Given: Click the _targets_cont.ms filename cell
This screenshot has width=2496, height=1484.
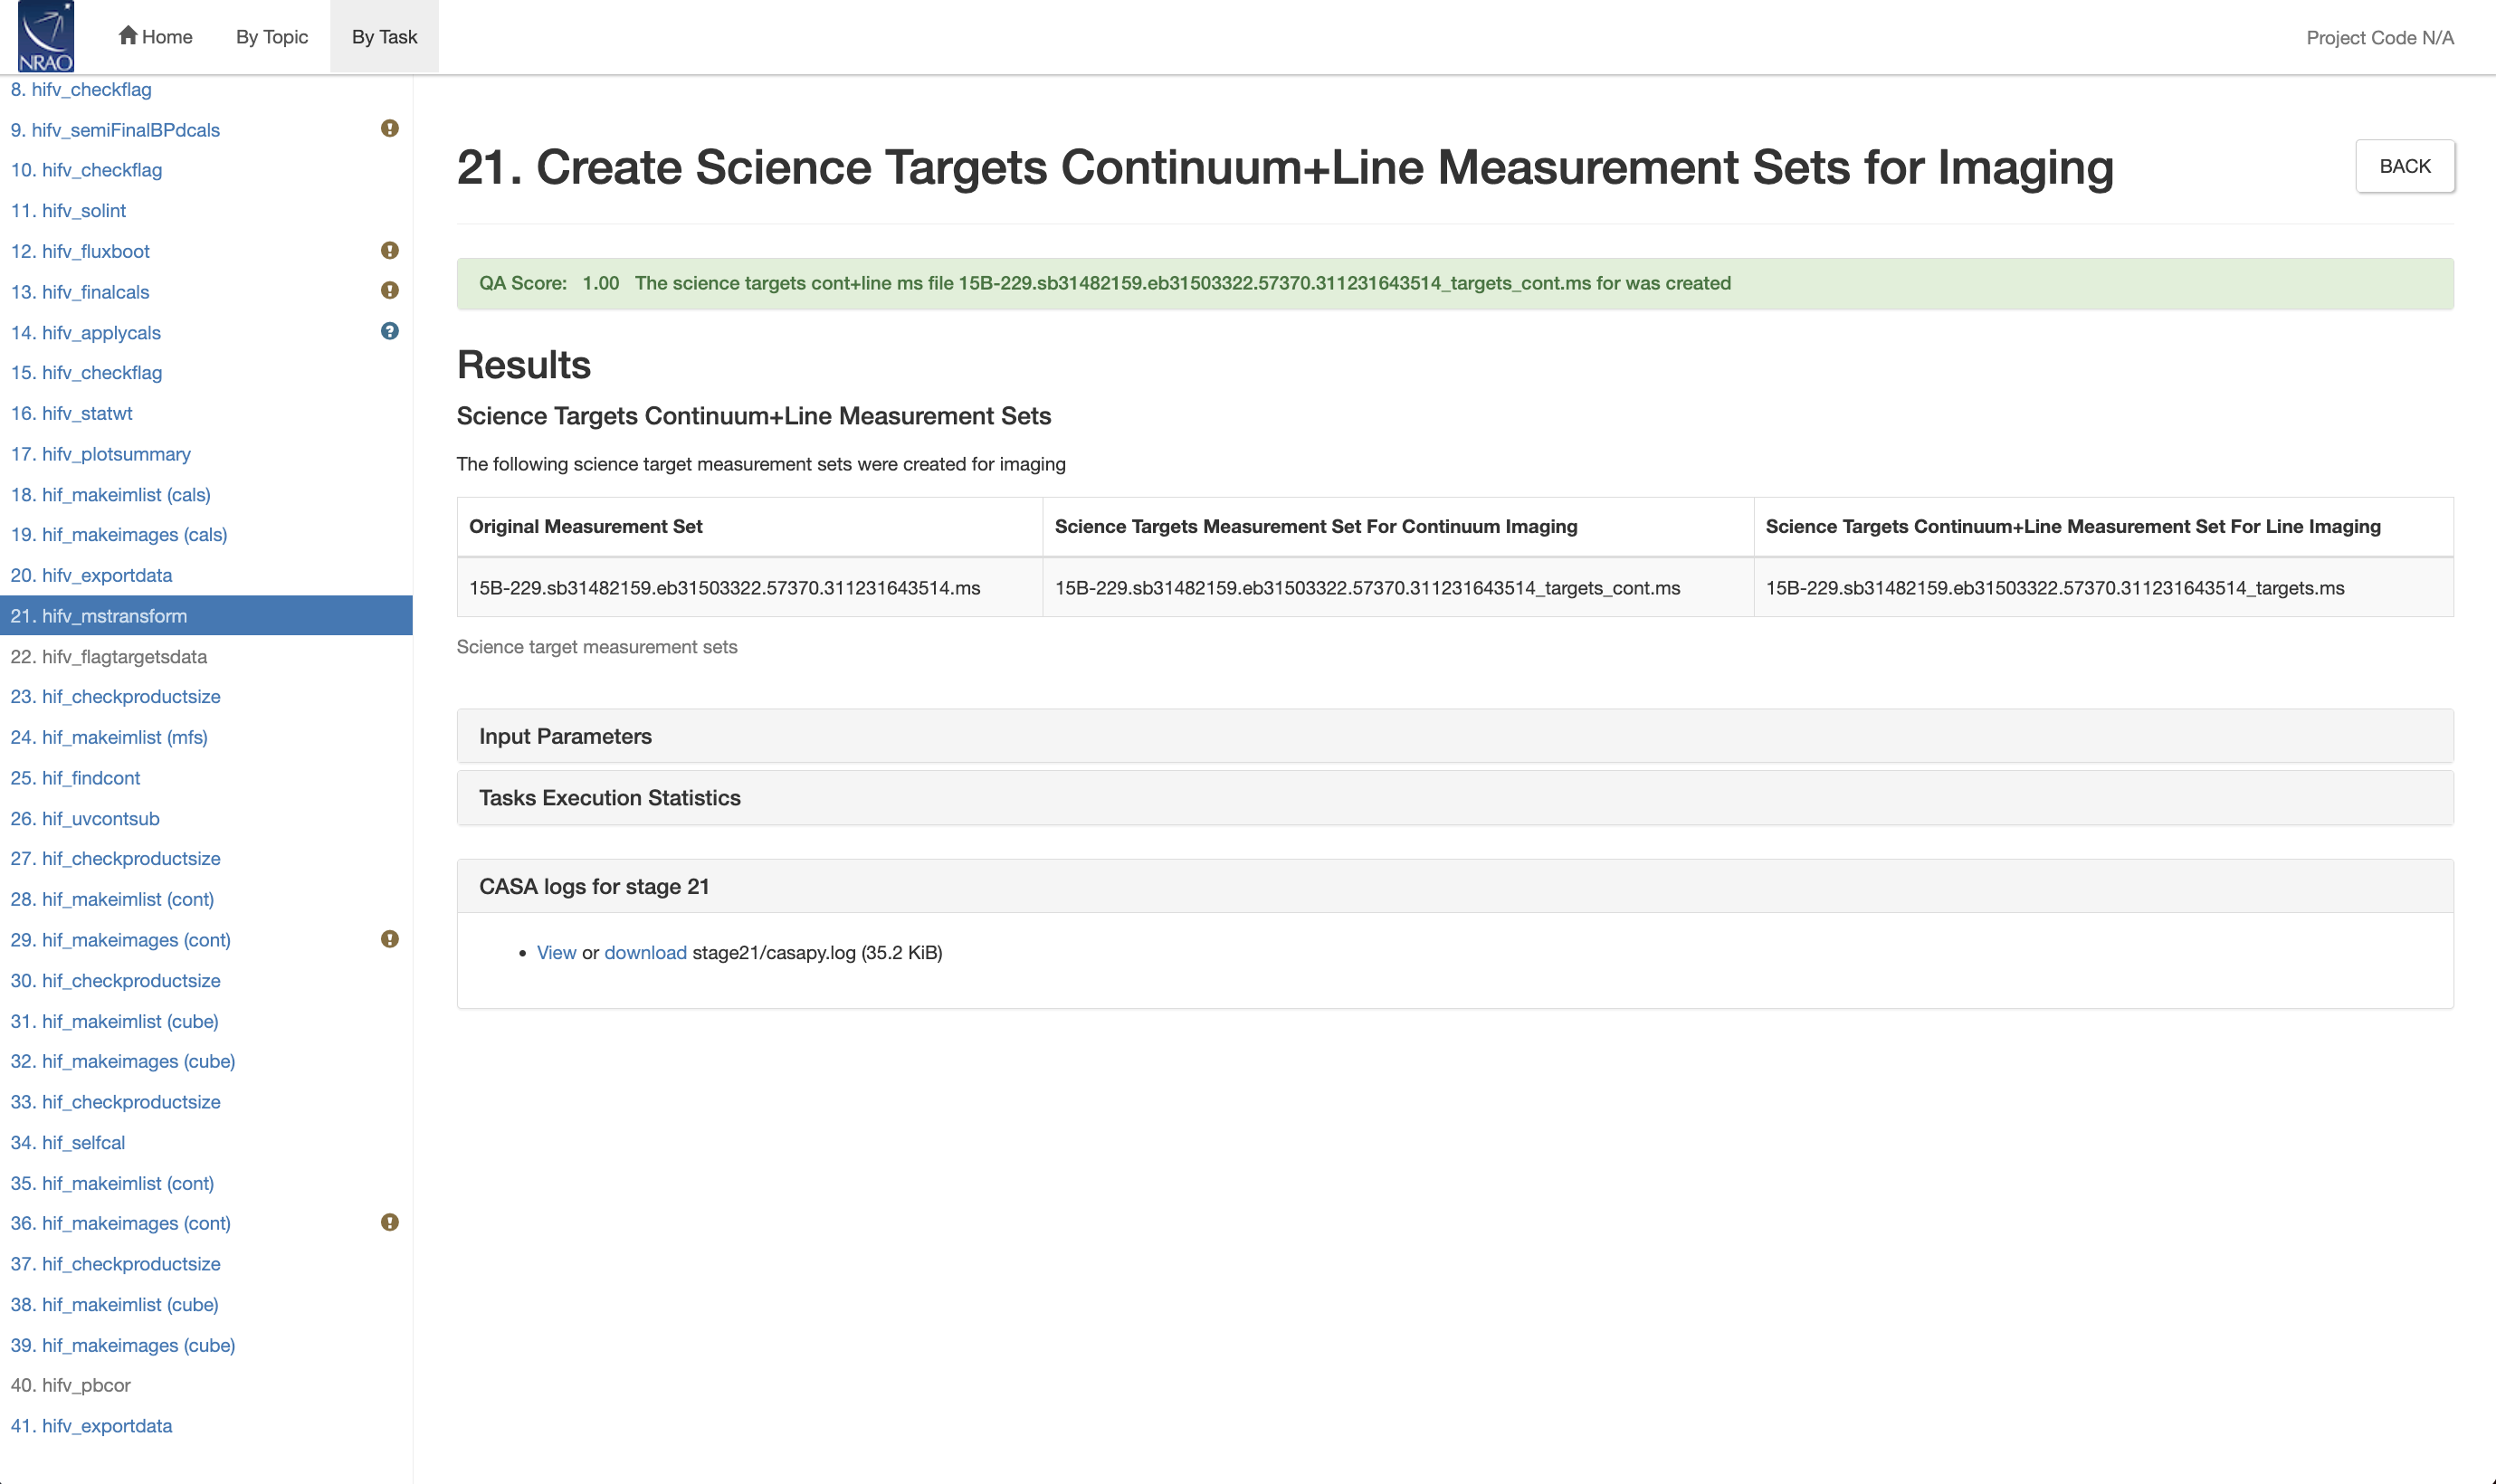Looking at the screenshot, I should click(1398, 588).
